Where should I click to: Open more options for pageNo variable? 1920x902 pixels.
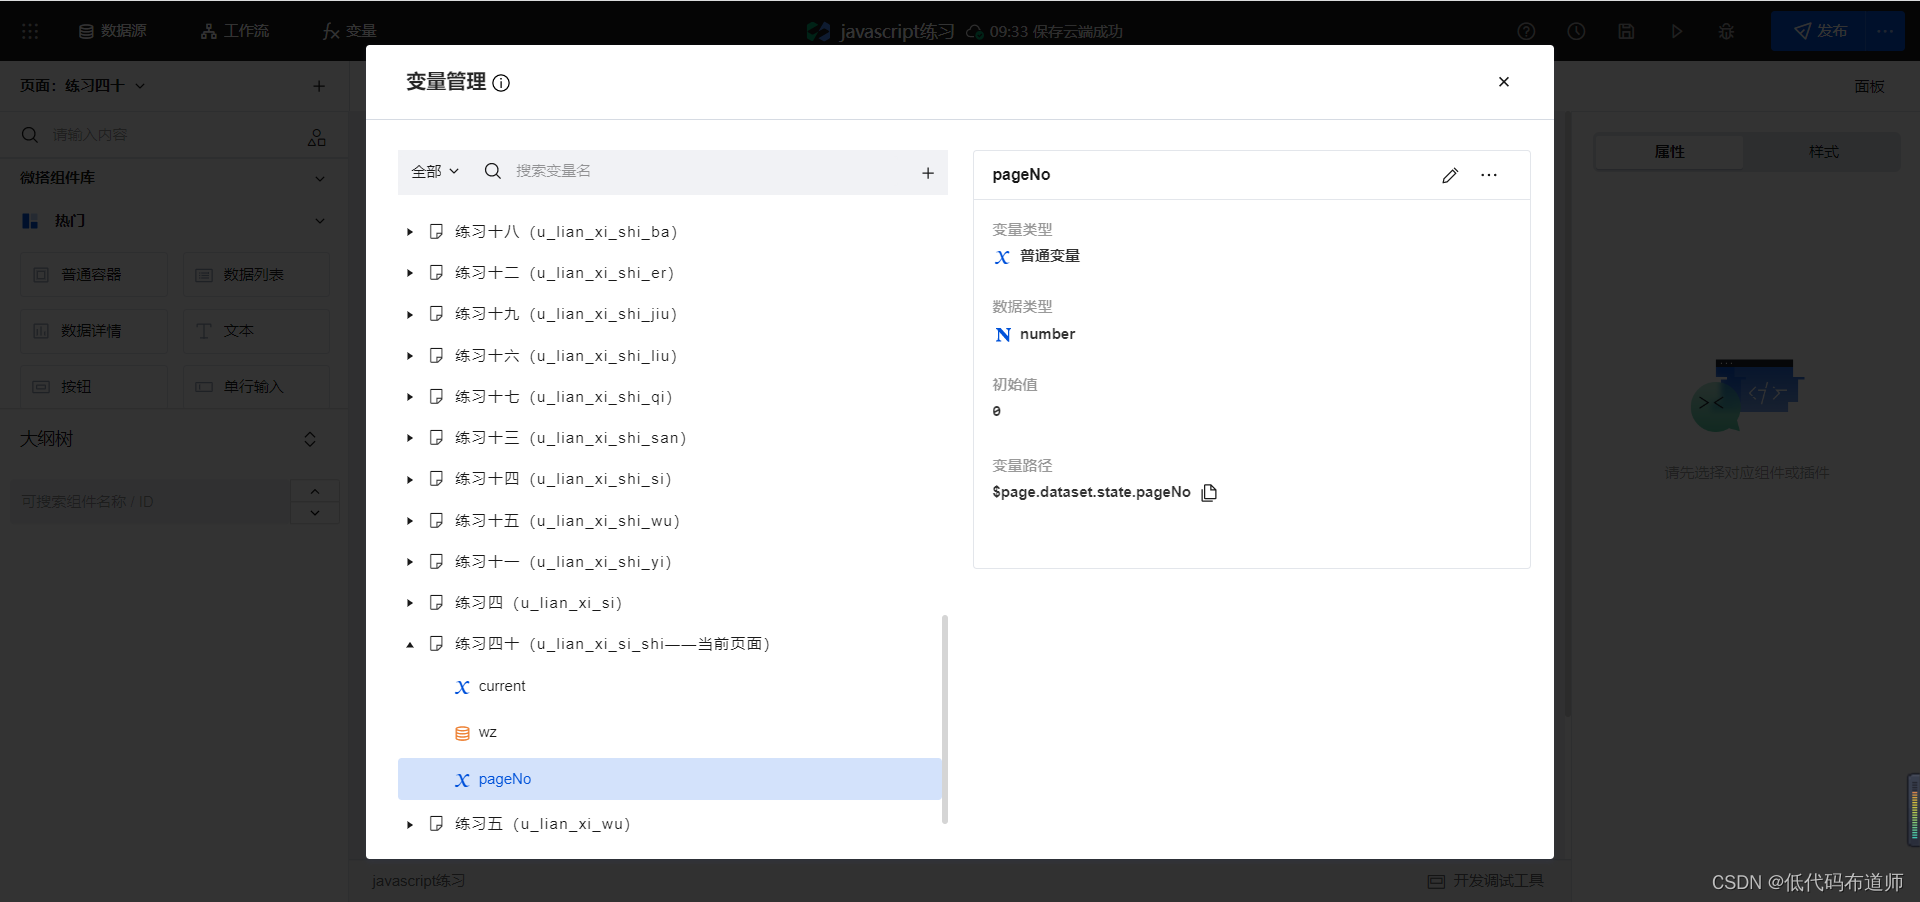click(x=1489, y=175)
